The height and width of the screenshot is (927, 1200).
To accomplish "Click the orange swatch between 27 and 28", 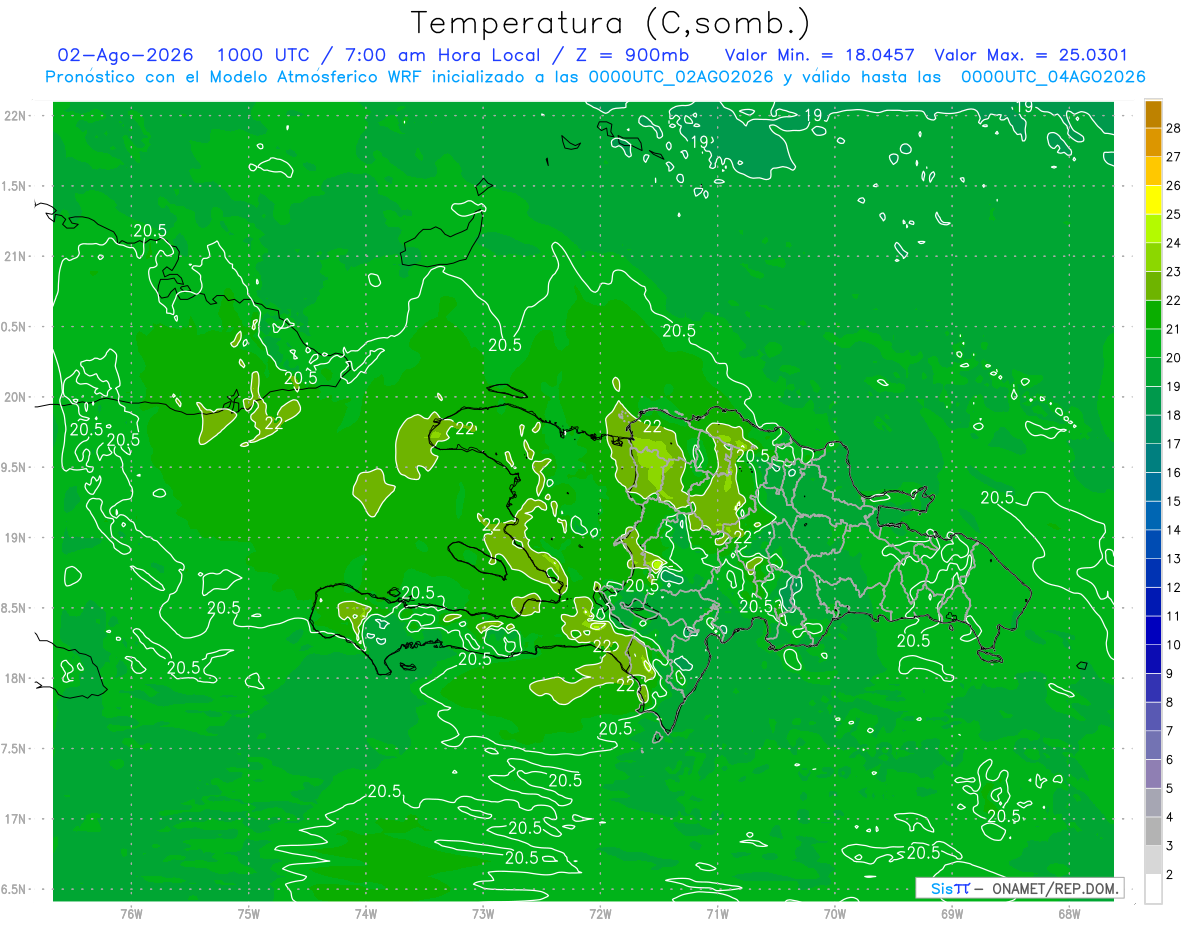I will 1153,143.
